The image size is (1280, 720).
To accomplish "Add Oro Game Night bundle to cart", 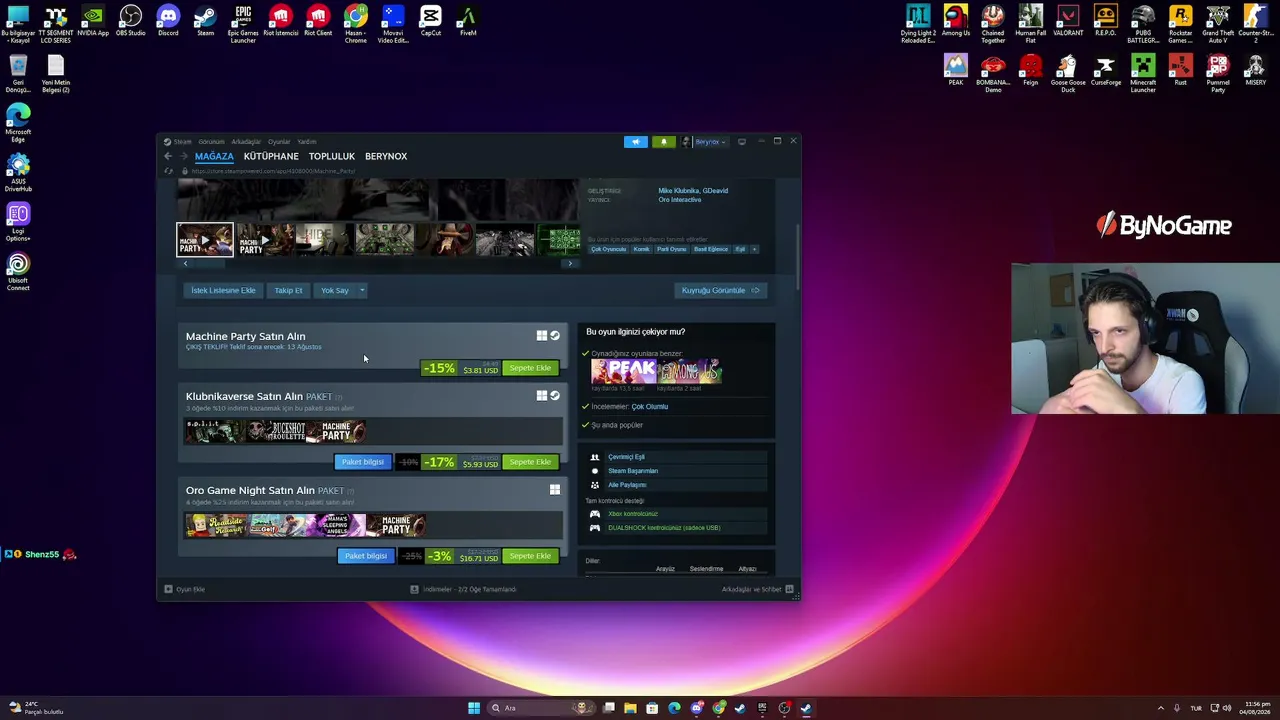I will pos(530,556).
